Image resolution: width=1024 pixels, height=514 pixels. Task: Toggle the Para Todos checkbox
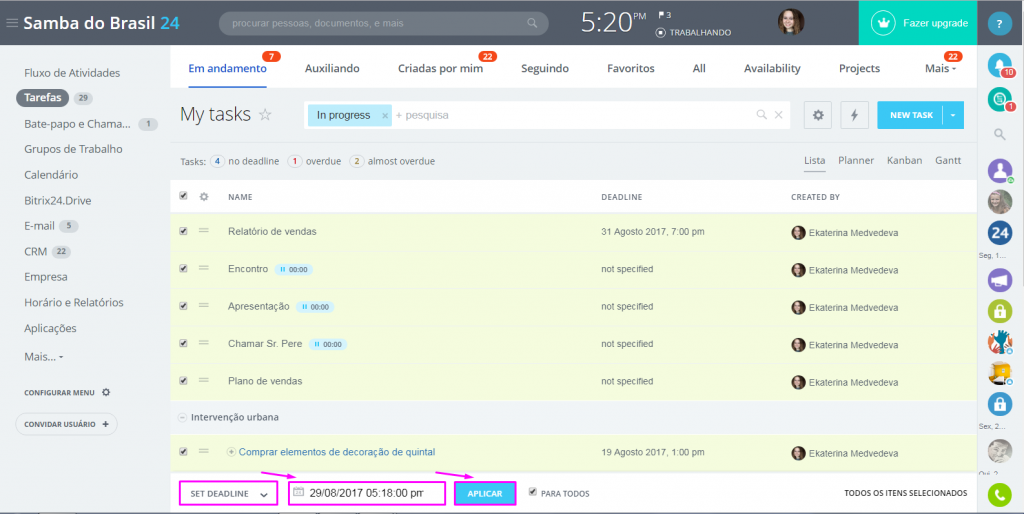533,492
